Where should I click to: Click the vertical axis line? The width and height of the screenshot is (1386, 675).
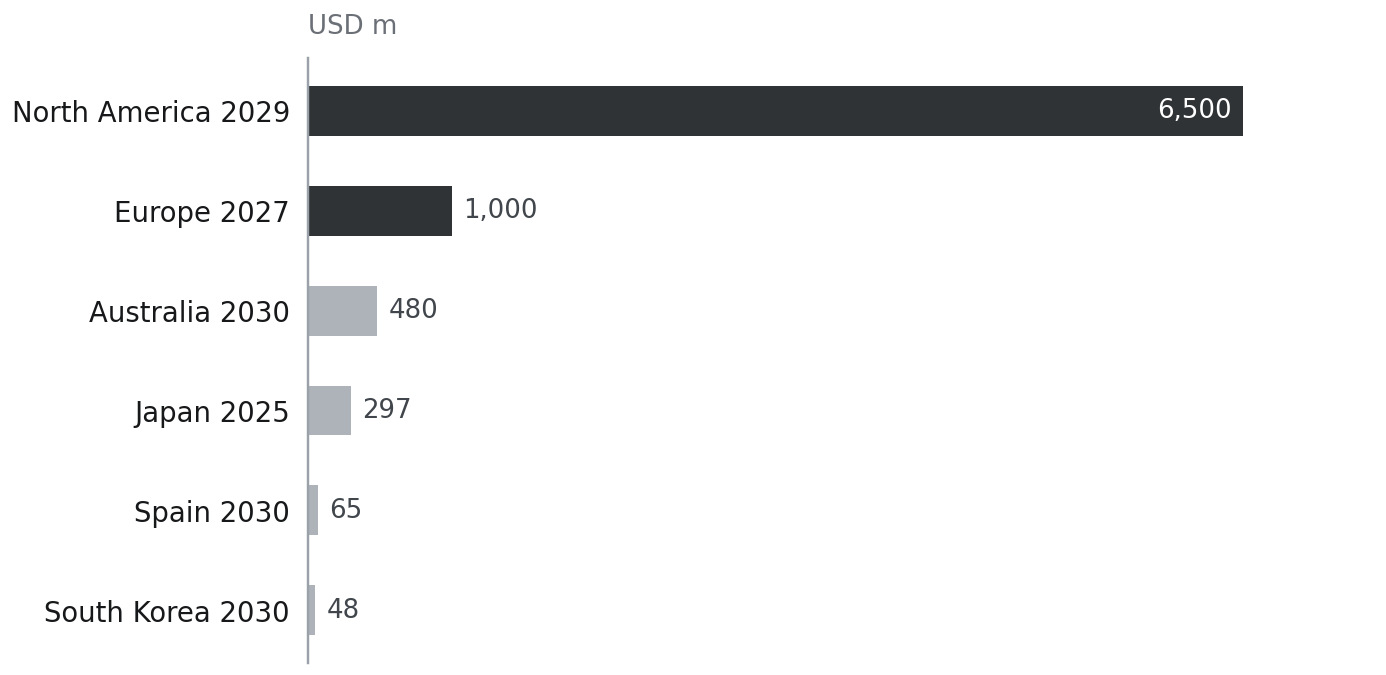[x=307, y=360]
